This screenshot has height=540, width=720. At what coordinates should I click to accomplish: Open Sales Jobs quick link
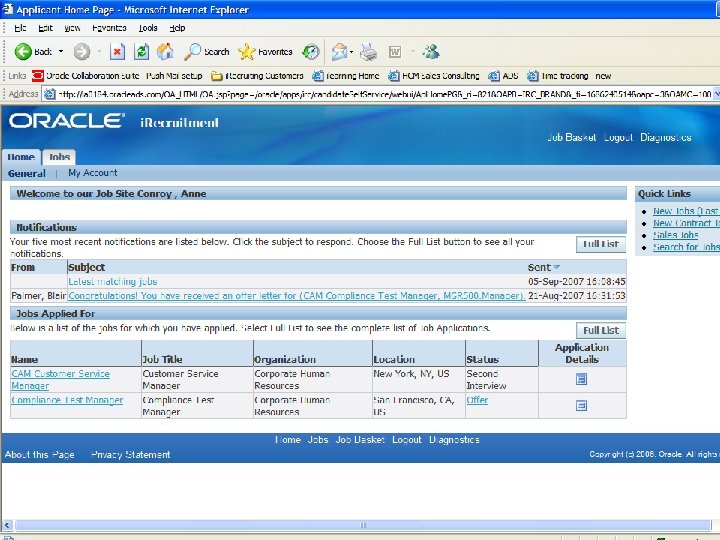(x=675, y=235)
